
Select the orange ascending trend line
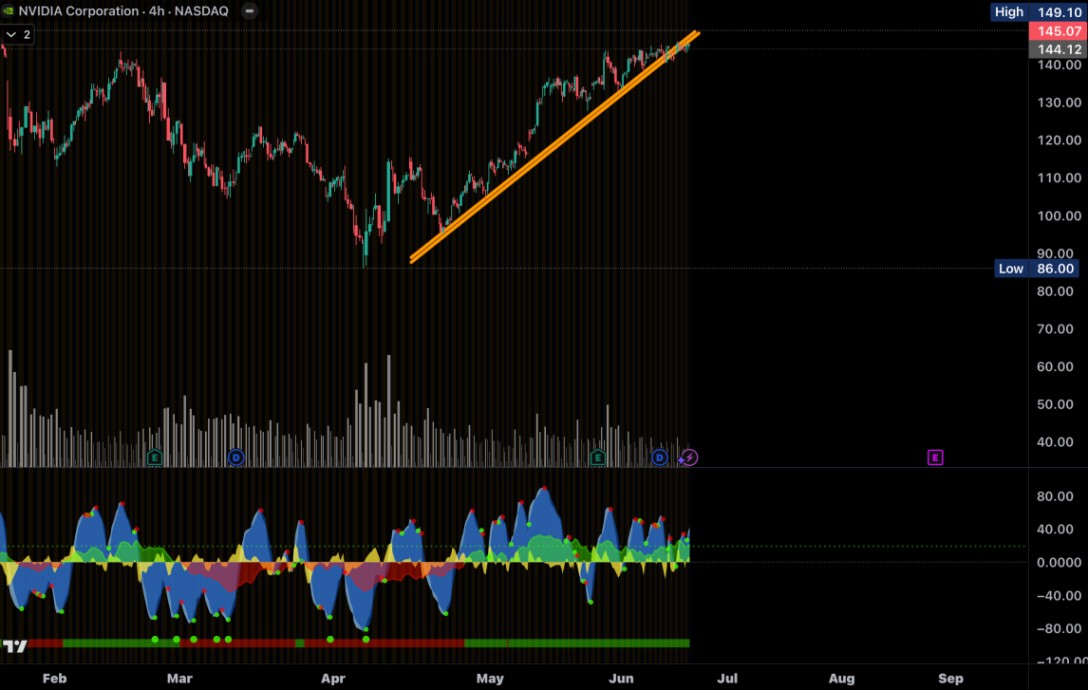pos(555,146)
